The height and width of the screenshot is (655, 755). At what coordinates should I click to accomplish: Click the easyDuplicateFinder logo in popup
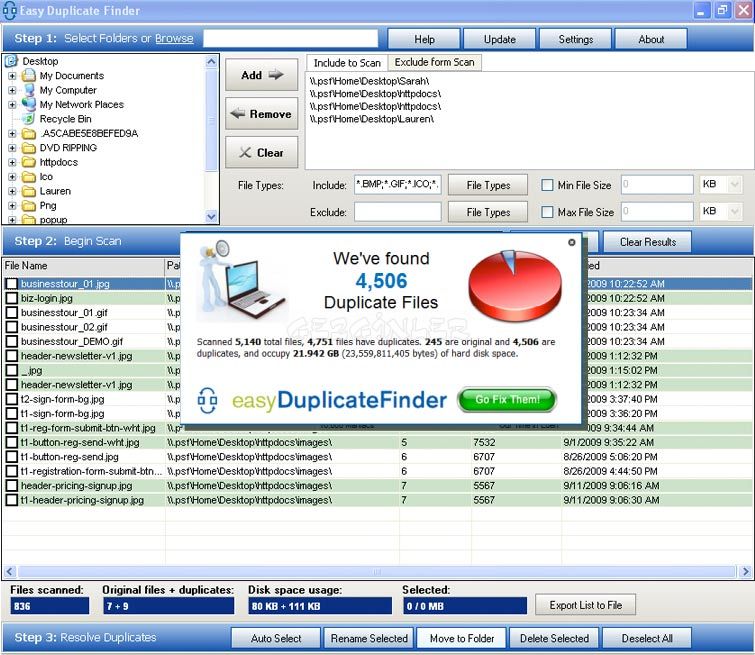[x=322, y=400]
